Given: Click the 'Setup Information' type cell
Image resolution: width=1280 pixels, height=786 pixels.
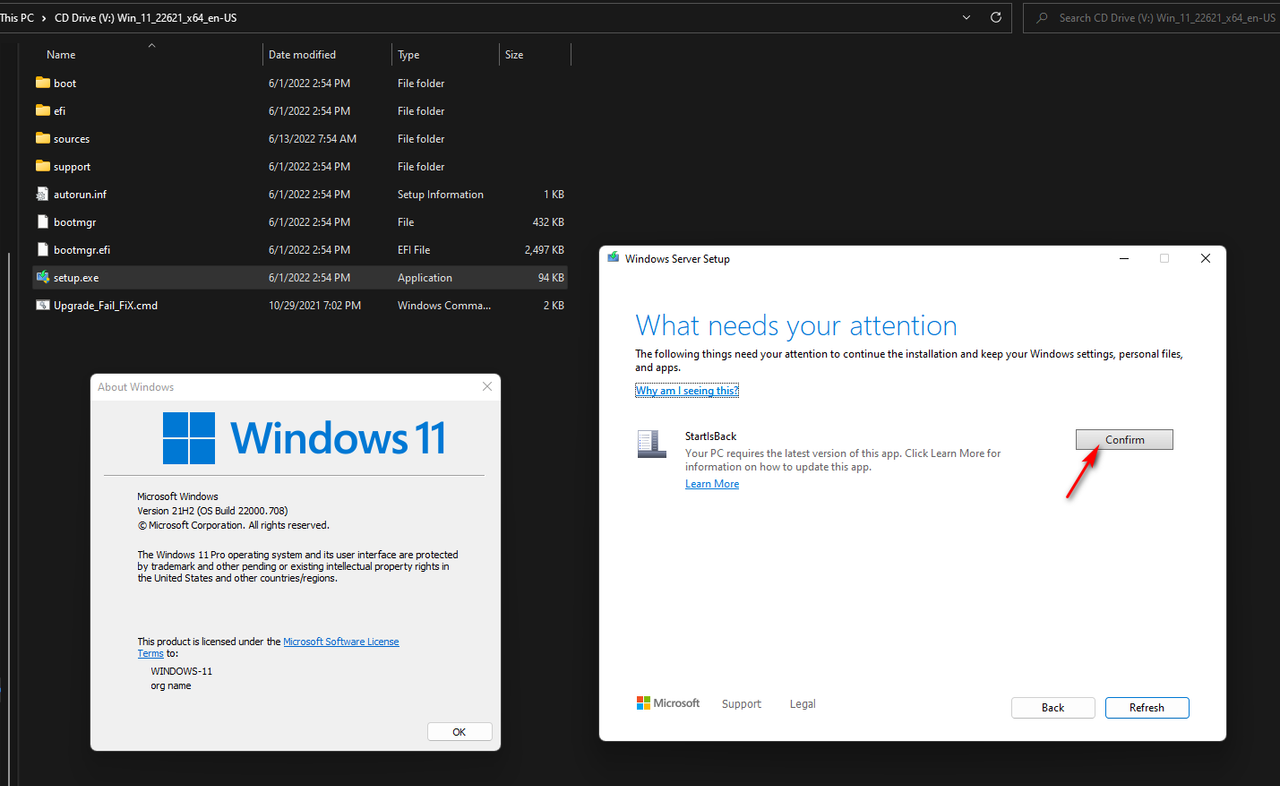Looking at the screenshot, I should point(440,195).
